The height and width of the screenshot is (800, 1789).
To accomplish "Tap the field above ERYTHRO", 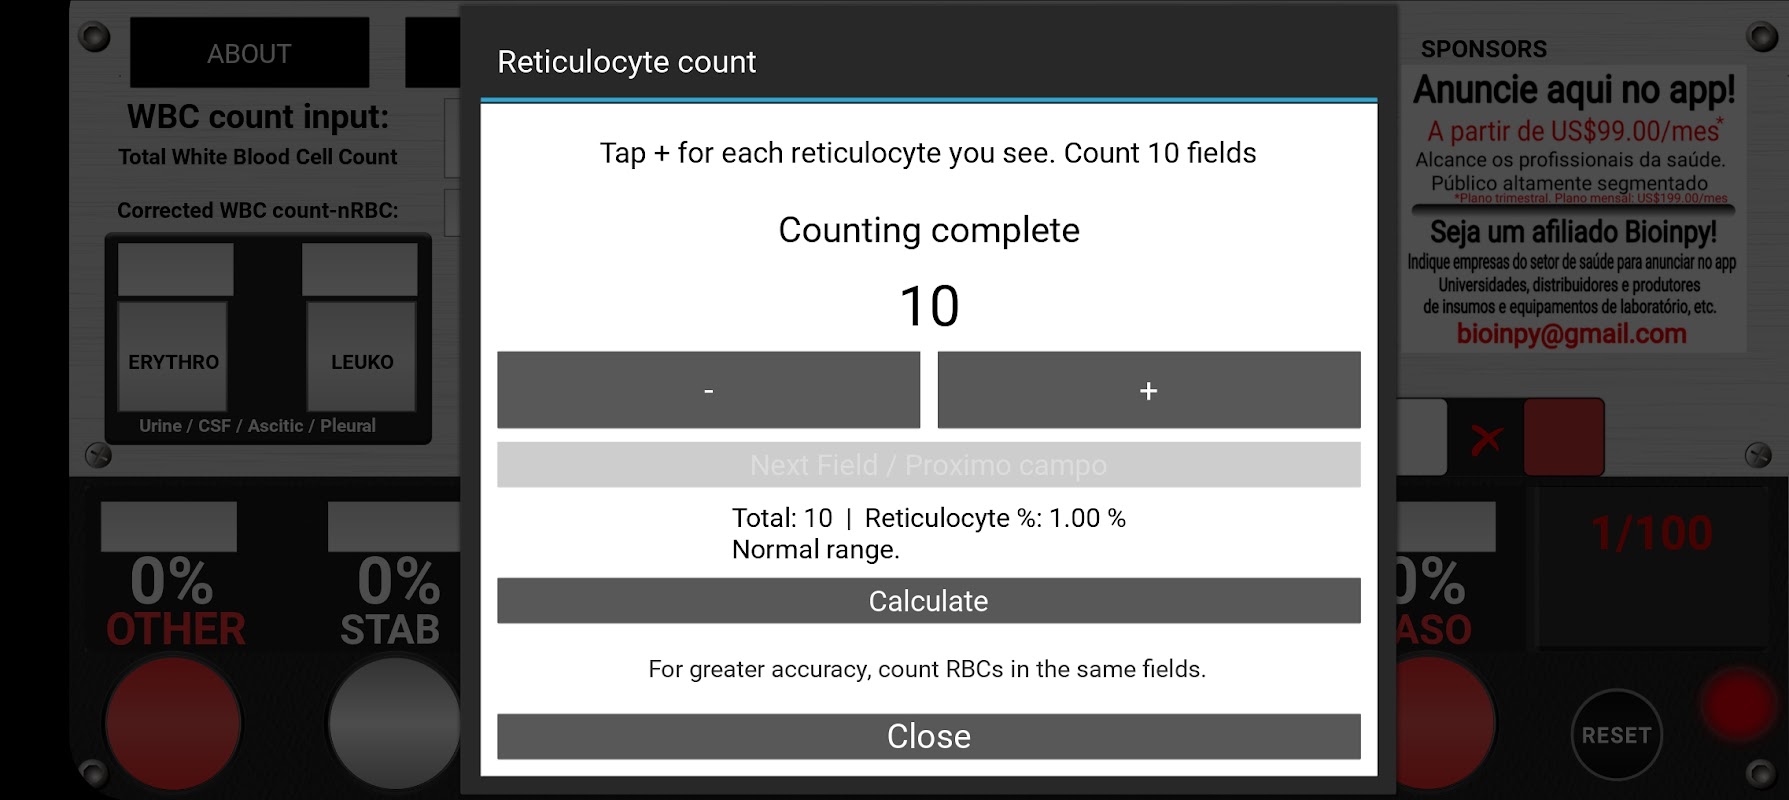I will (175, 269).
